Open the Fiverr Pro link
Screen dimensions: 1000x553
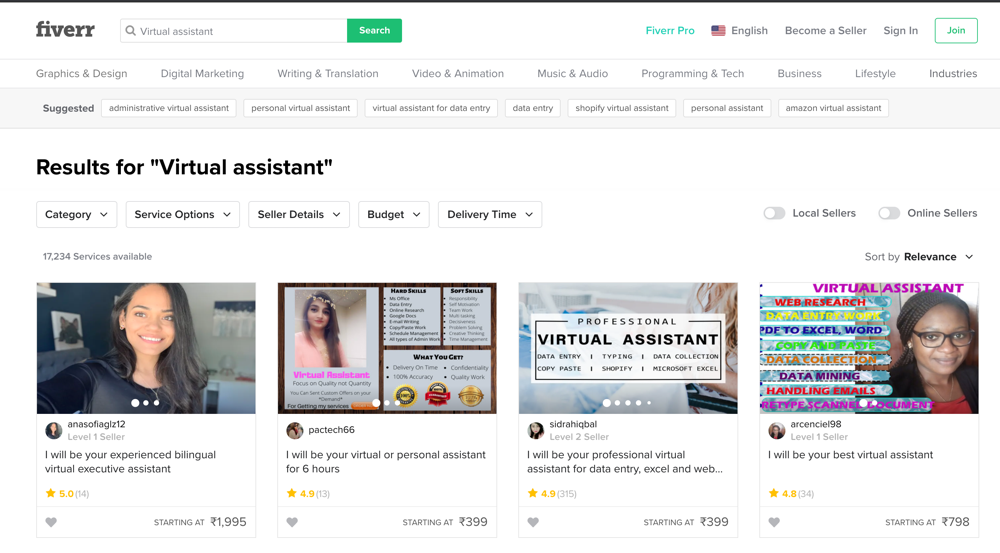[x=670, y=31]
